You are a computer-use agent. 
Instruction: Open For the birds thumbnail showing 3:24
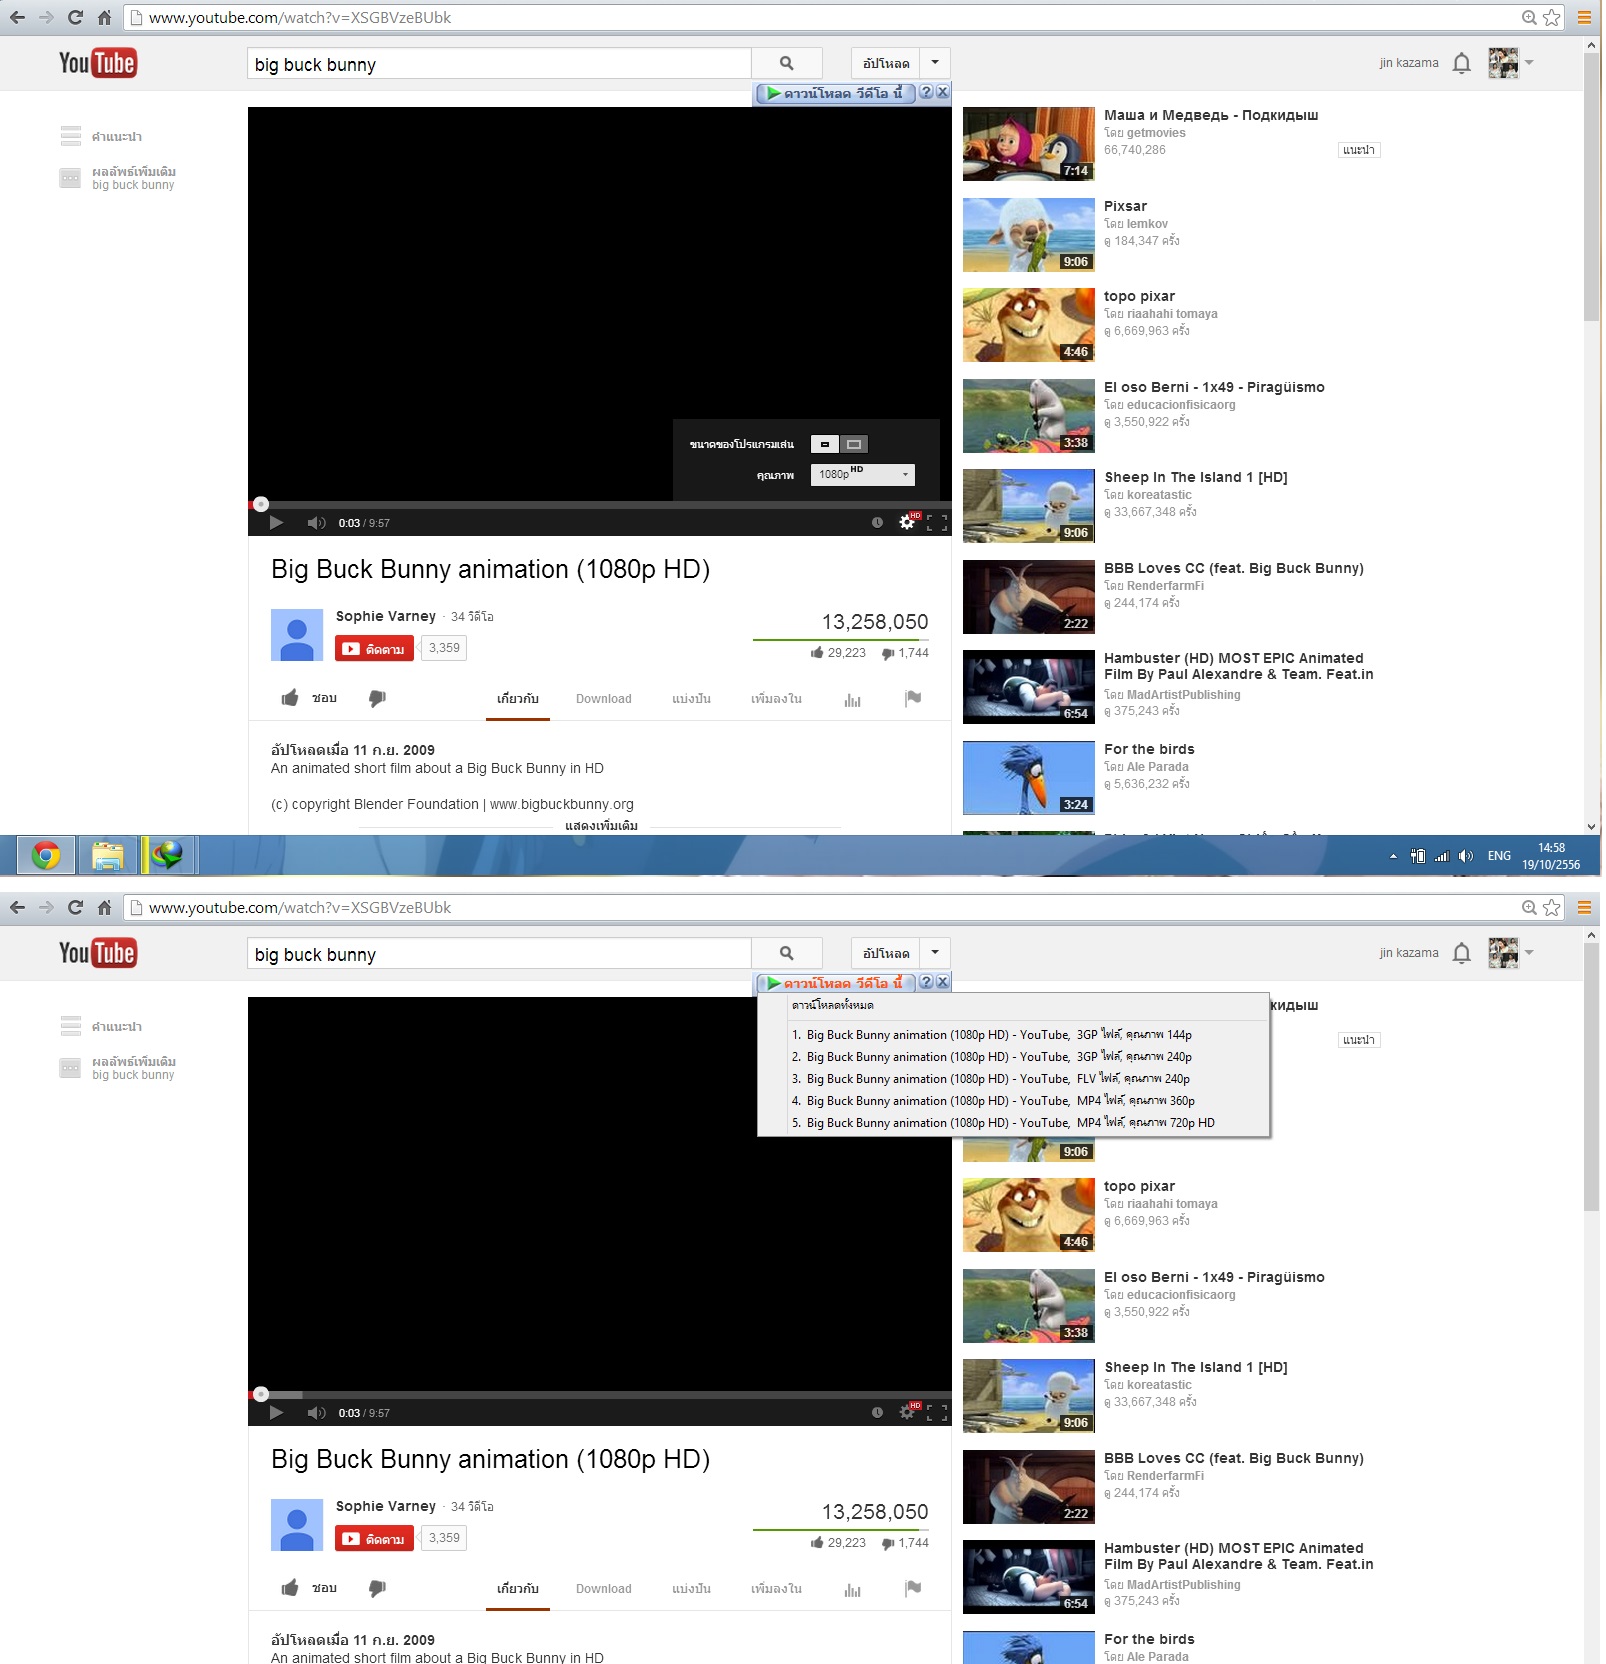pyautogui.click(x=1028, y=778)
